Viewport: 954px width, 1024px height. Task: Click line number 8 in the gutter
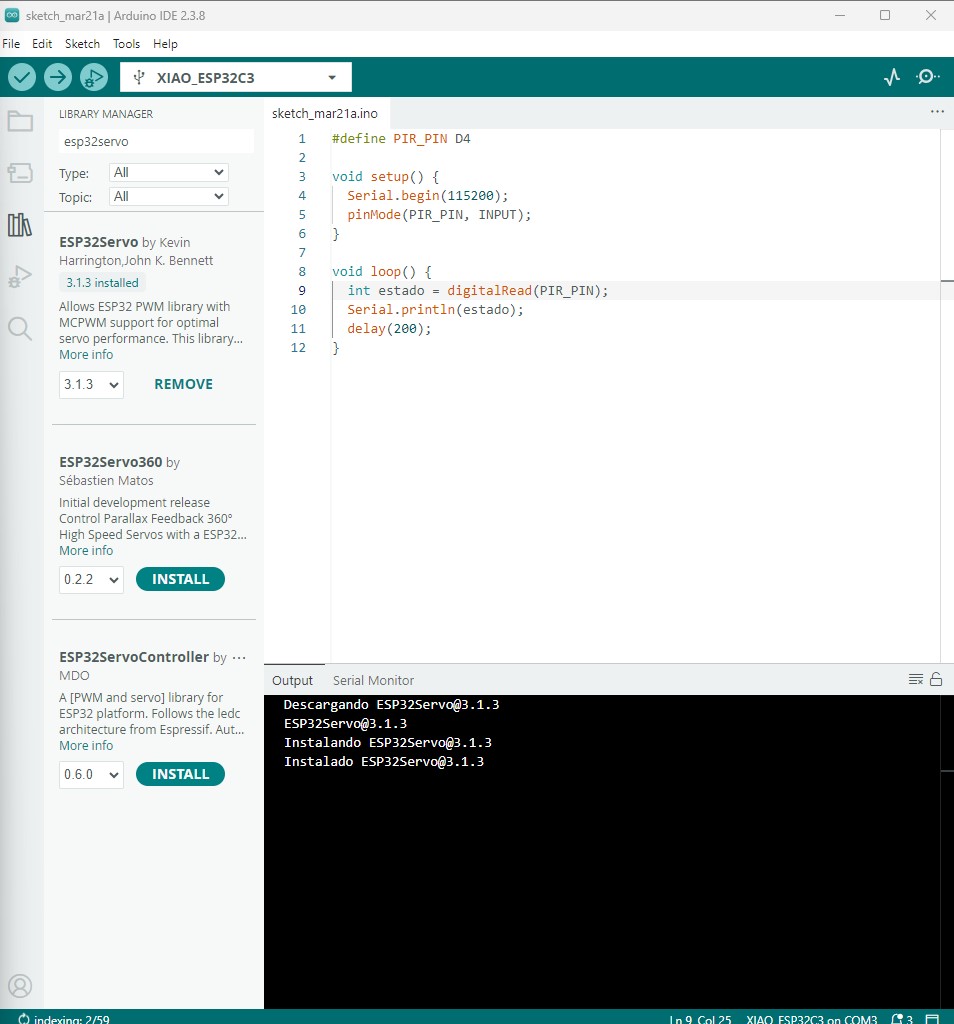(x=302, y=272)
